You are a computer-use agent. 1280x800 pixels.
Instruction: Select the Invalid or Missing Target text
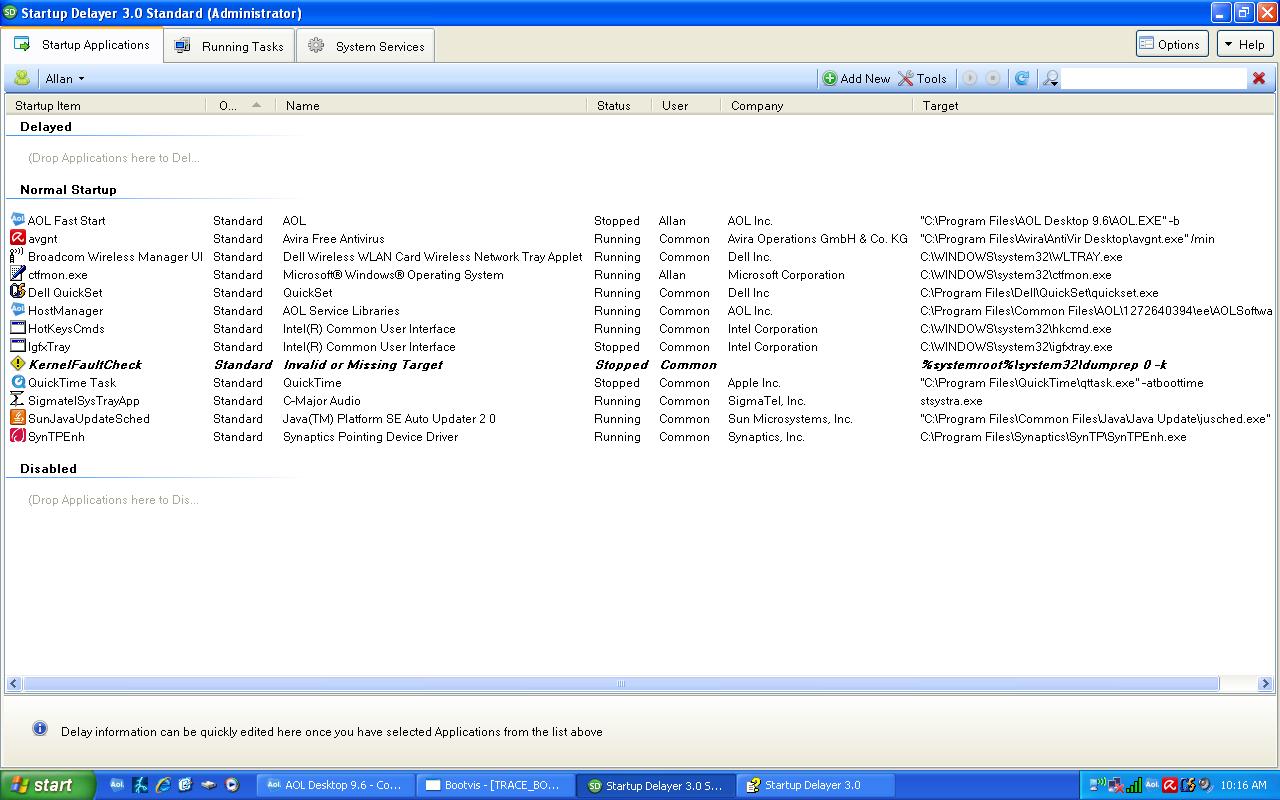(x=363, y=365)
